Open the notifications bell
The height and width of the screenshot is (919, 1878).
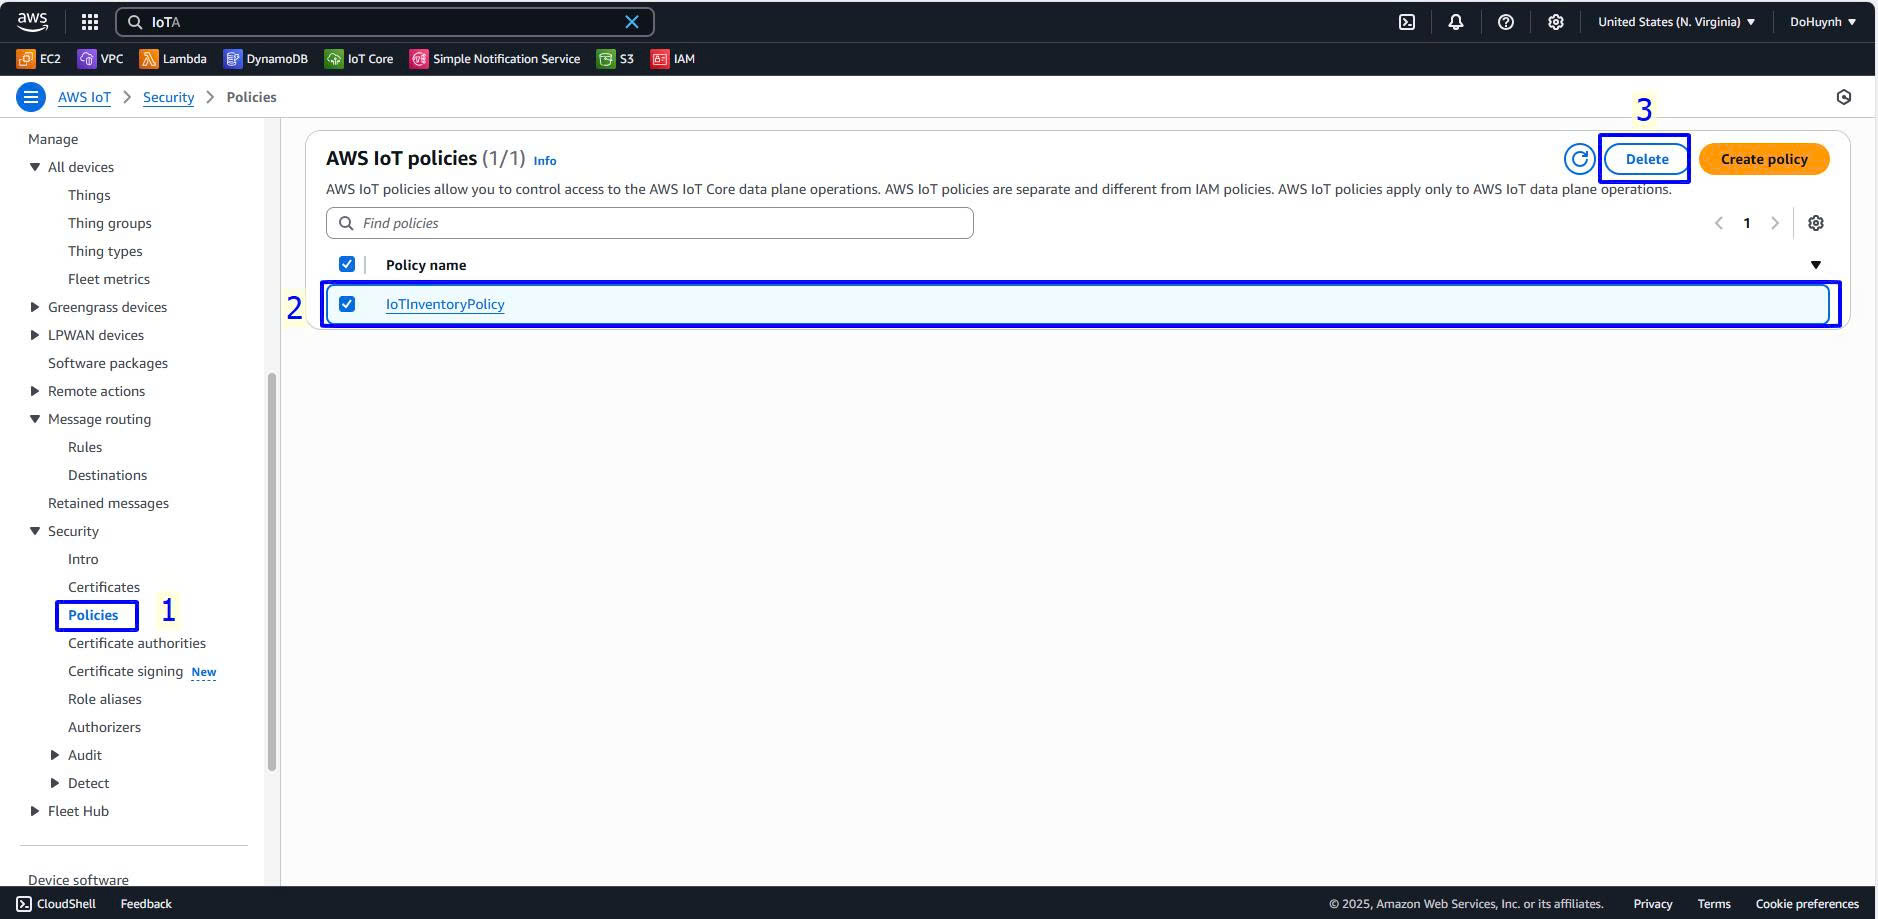[1455, 22]
